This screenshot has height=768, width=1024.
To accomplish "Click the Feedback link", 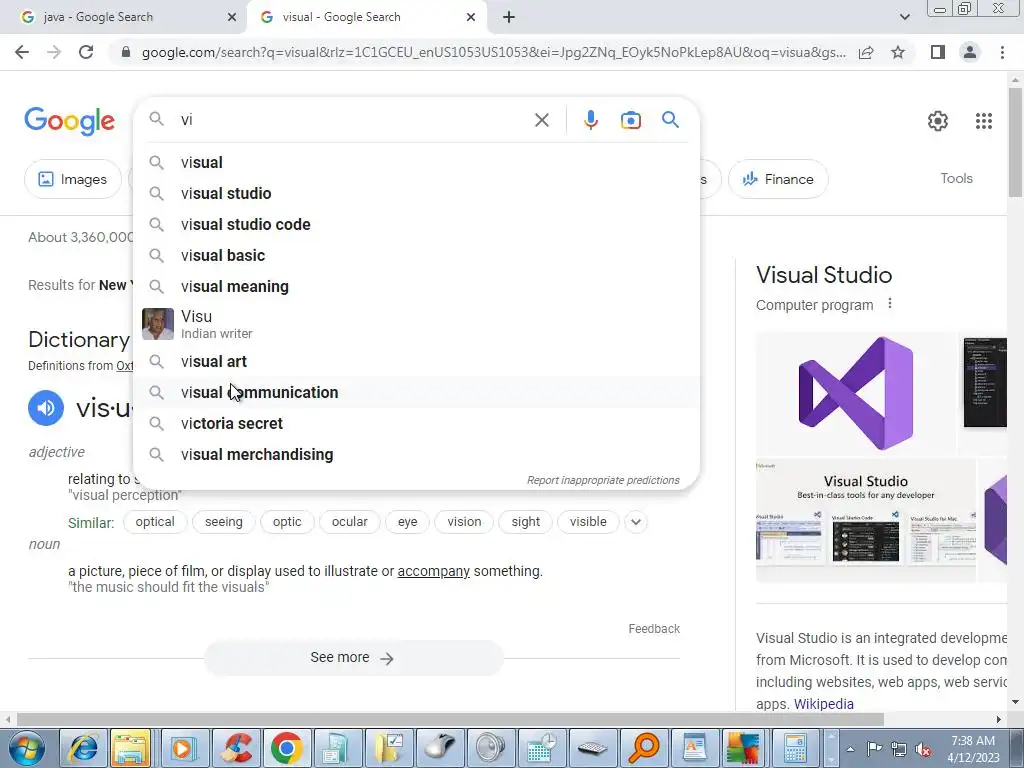I will 654,628.
